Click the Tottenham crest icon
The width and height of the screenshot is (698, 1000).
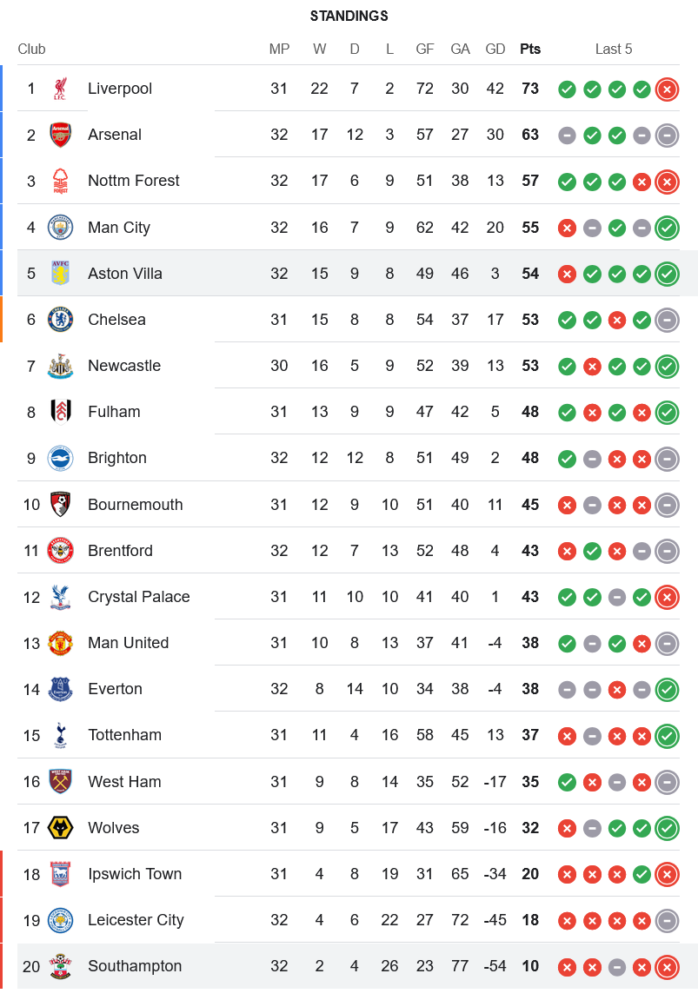click(60, 735)
